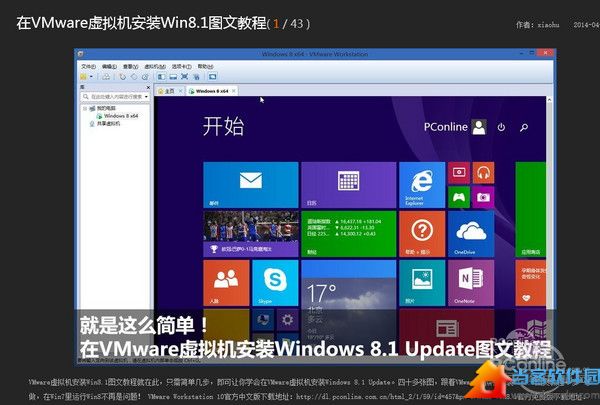
Task: Open the green Xbox Games tile
Action: (459, 197)
